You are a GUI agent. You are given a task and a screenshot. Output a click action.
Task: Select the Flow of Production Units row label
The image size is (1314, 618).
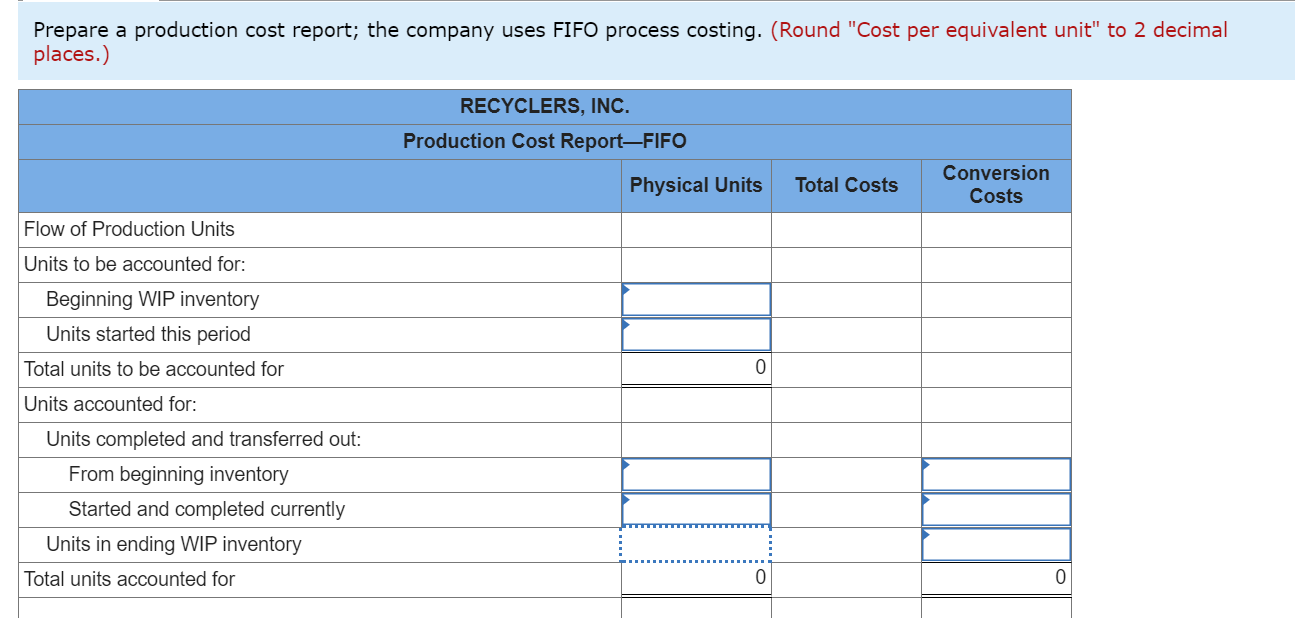coord(128,229)
